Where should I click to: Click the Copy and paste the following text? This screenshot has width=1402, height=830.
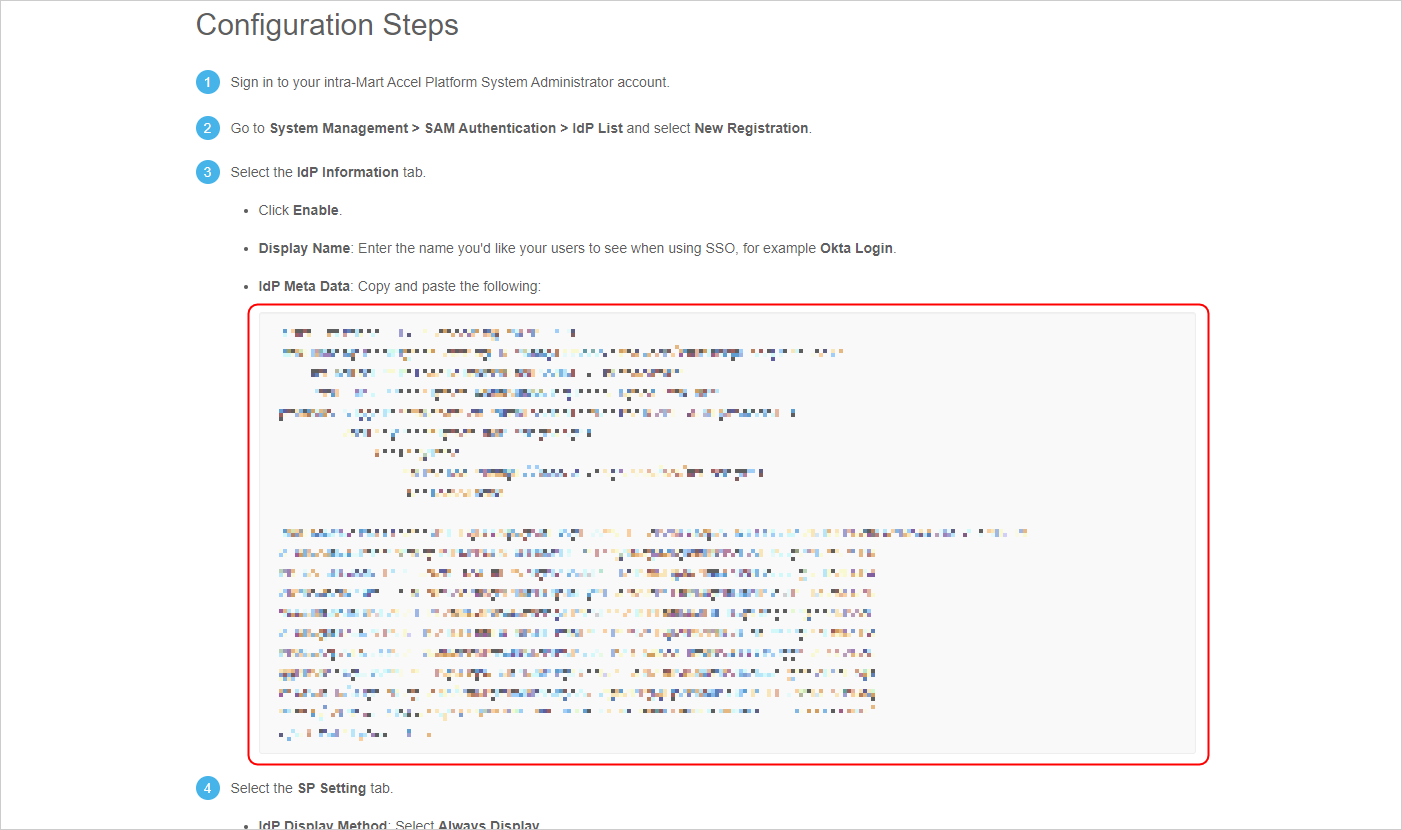[449, 286]
